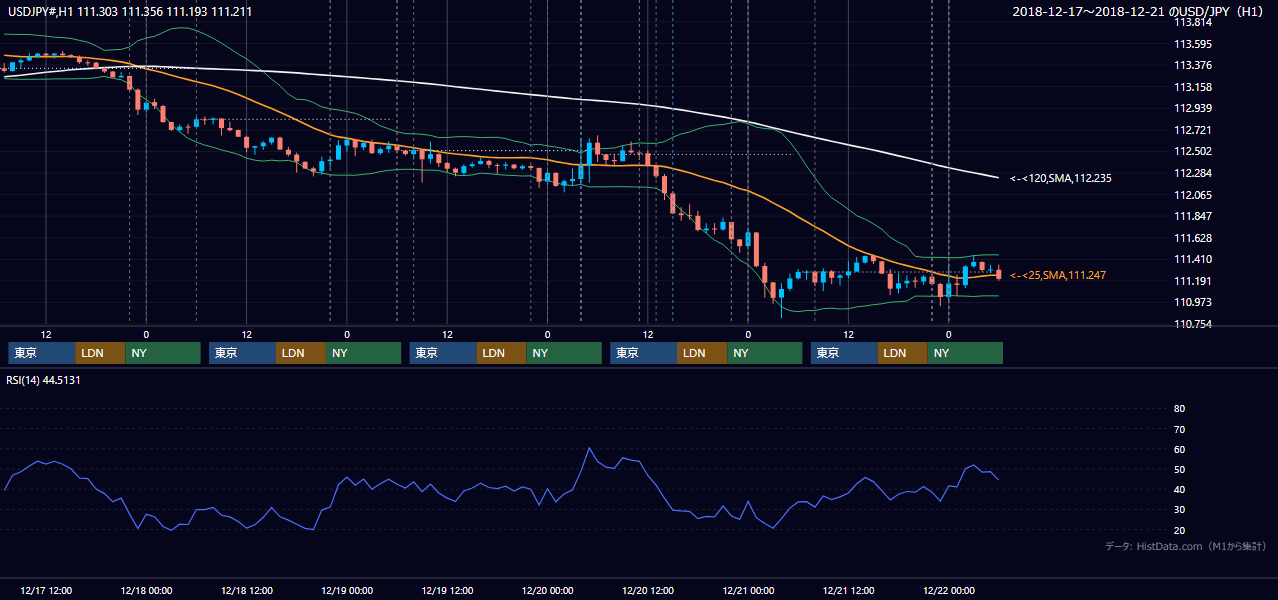This screenshot has height=600, width=1278.
Task: Click price axis value 111.628
Action: point(1193,238)
